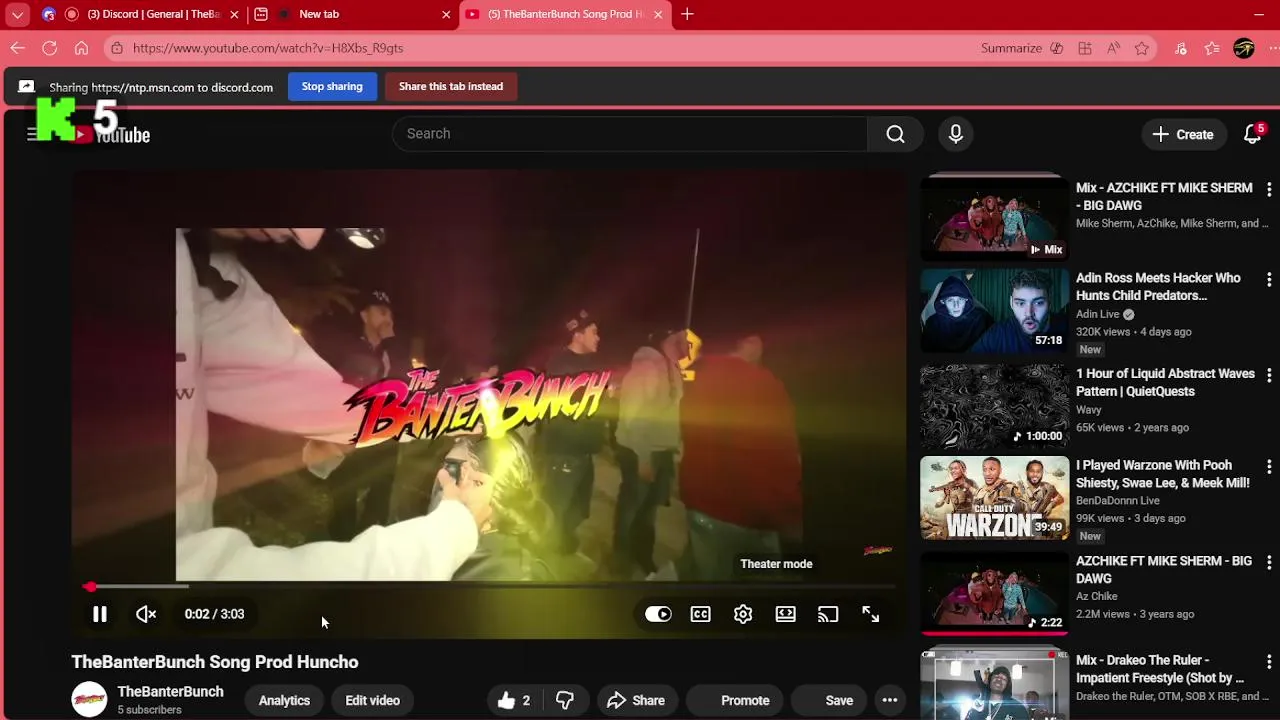This screenshot has height=720, width=1280.
Task: Refresh the page
Action: click(x=49, y=48)
